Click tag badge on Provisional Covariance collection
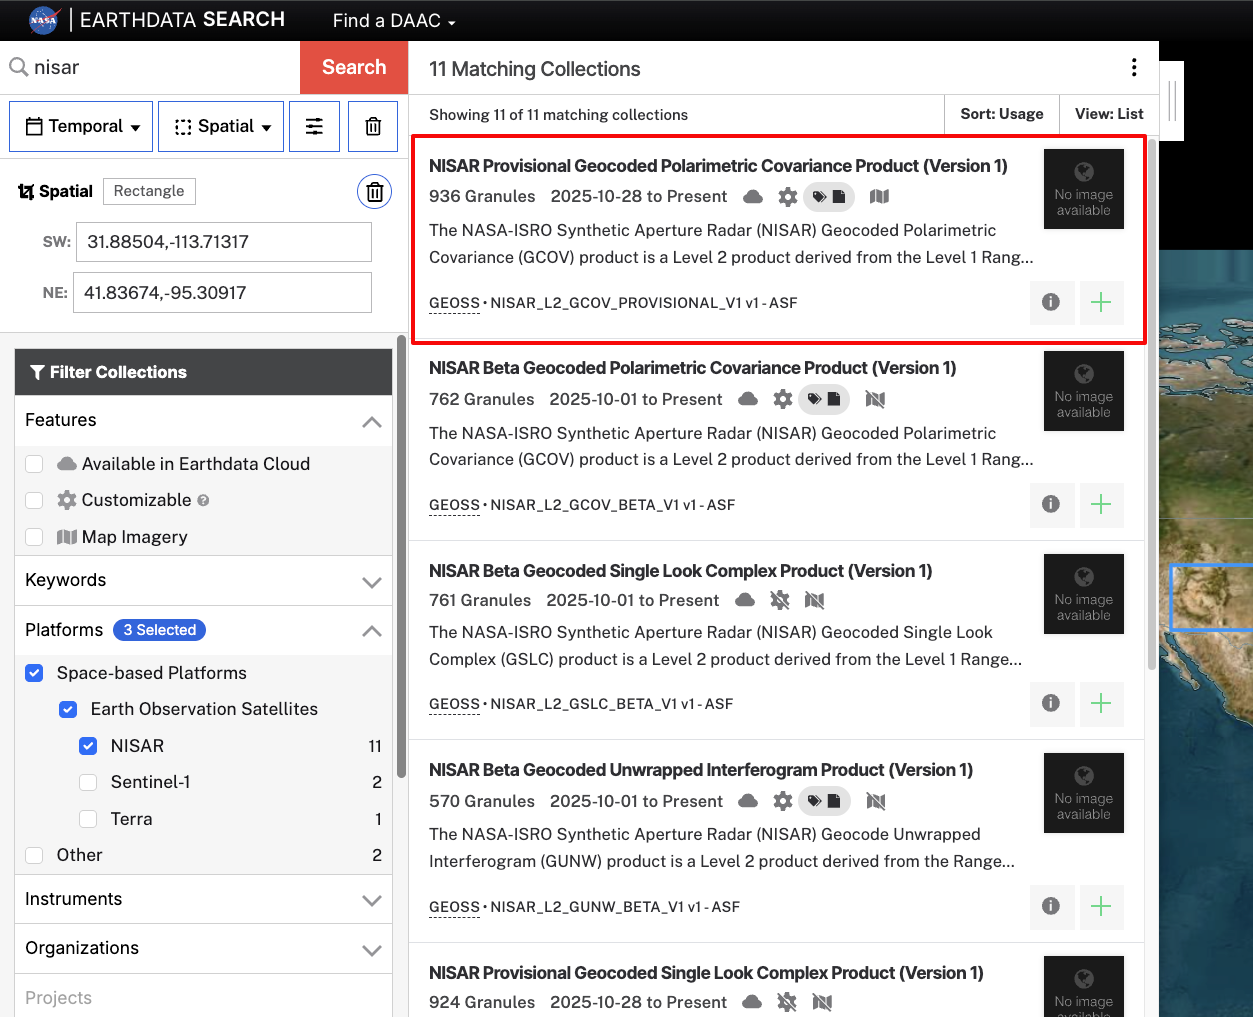Viewport: 1253px width, 1017px height. coord(829,197)
